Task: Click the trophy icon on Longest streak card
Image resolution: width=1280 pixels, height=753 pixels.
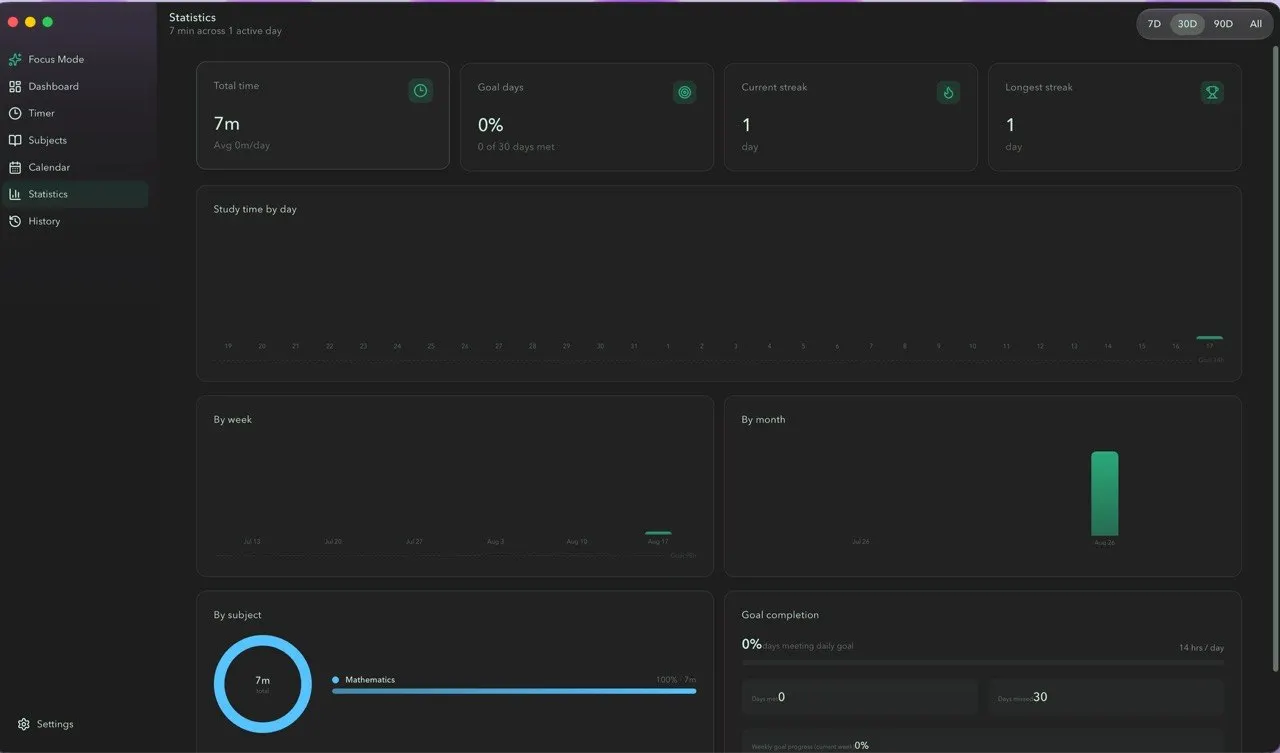Action: pos(1213,92)
